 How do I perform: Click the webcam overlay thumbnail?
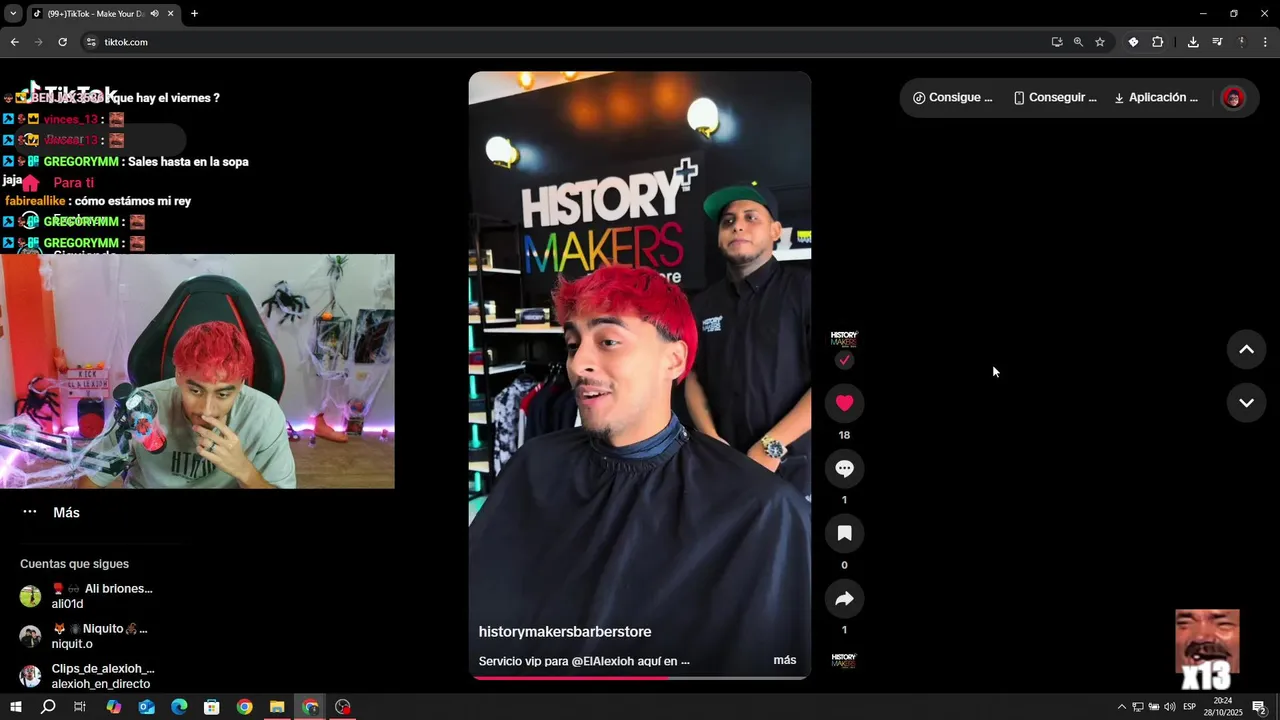point(197,371)
